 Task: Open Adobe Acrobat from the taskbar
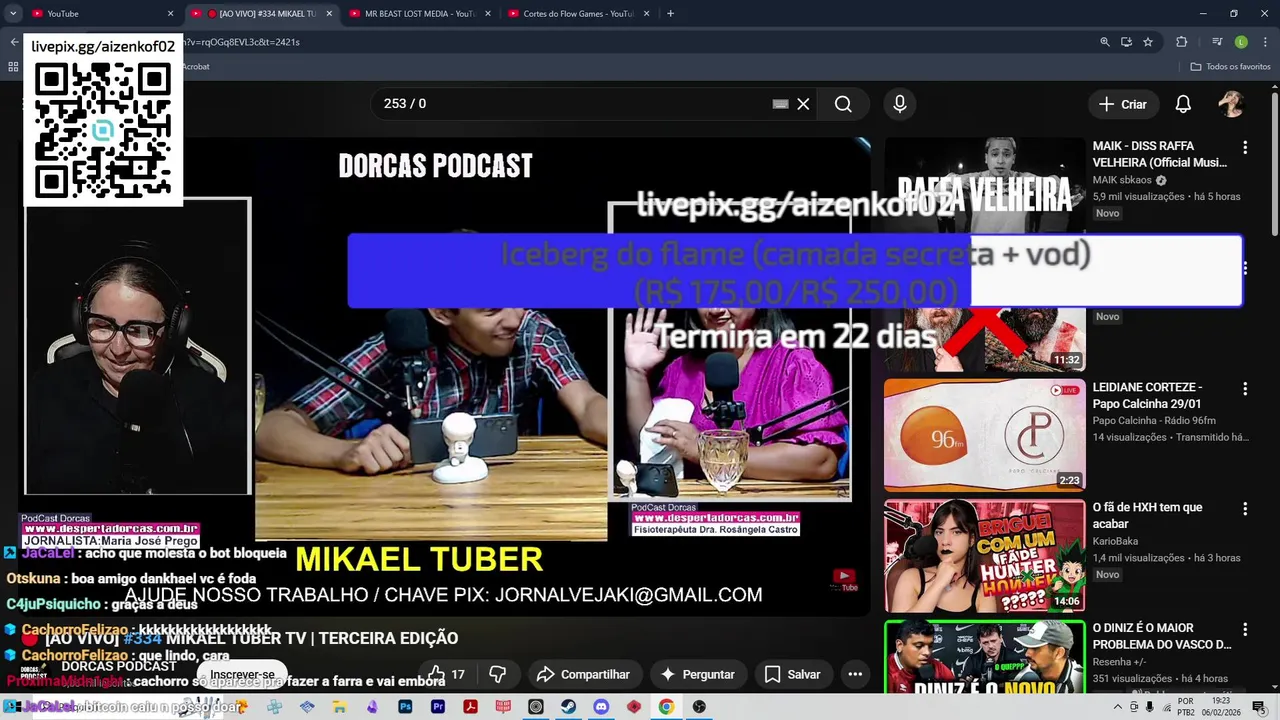[470, 707]
